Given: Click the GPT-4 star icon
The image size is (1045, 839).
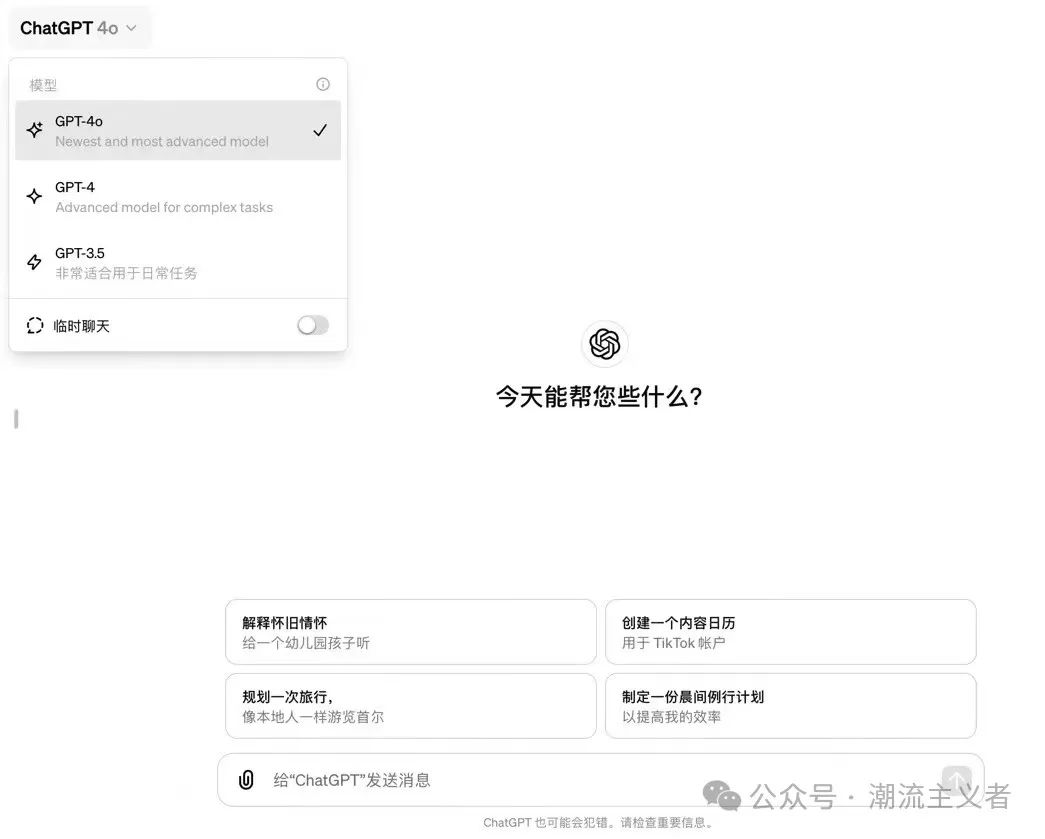Looking at the screenshot, I should [34, 196].
